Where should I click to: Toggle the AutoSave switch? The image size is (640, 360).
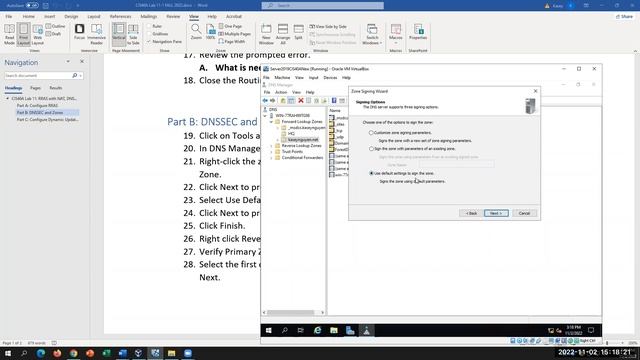32,5
